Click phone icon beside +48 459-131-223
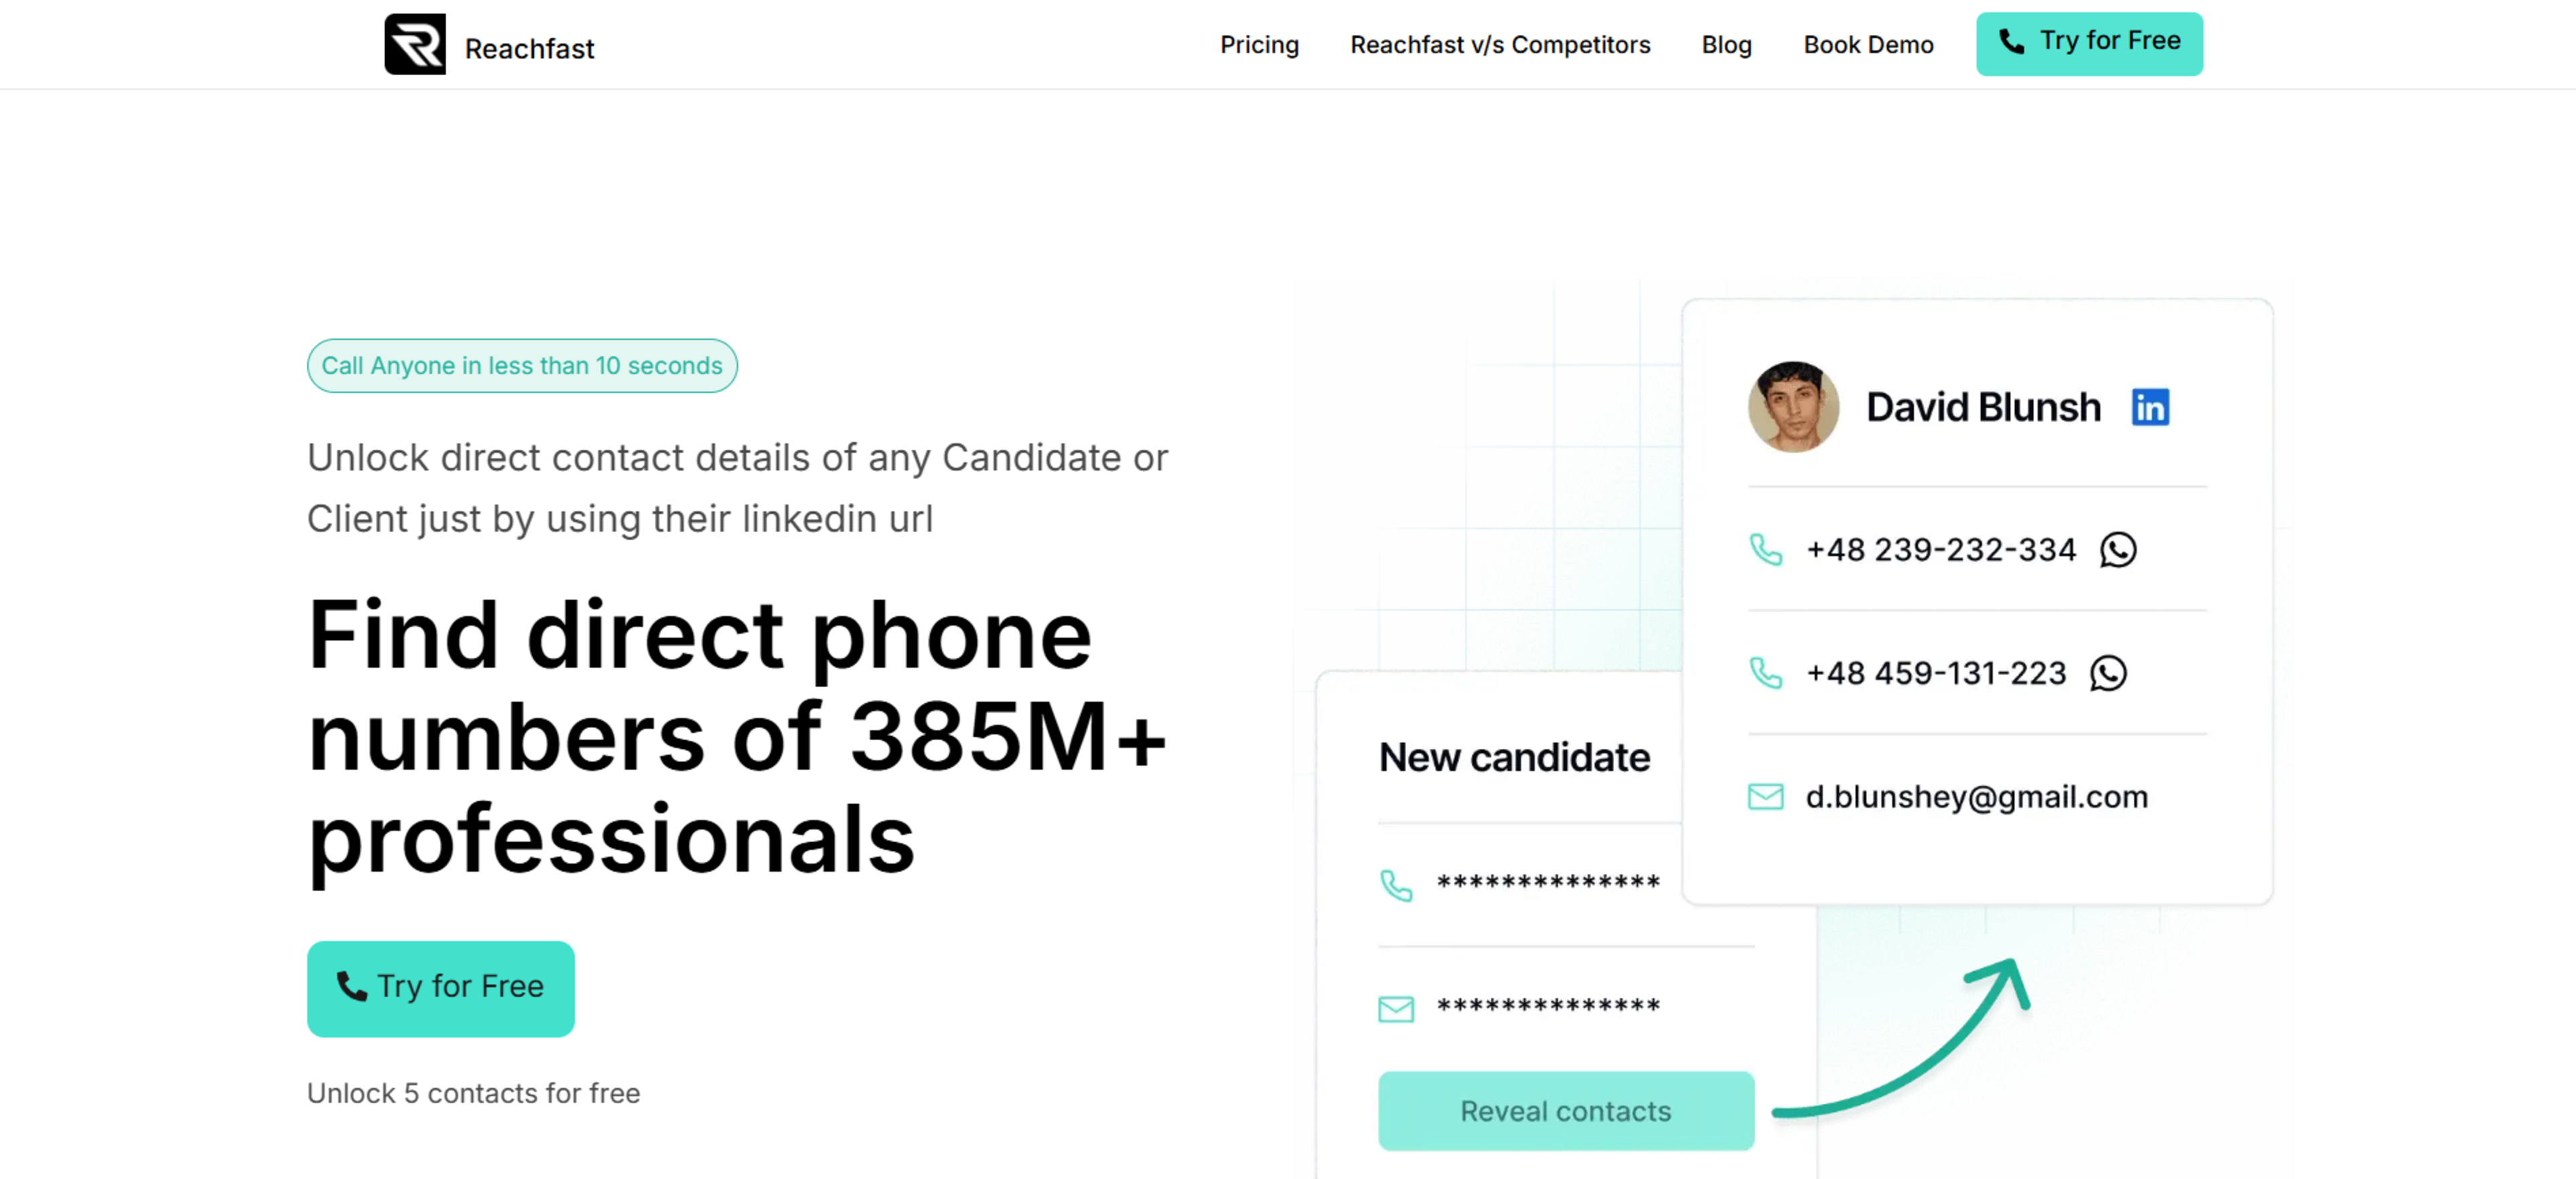The image size is (2576, 1179). click(x=1765, y=673)
